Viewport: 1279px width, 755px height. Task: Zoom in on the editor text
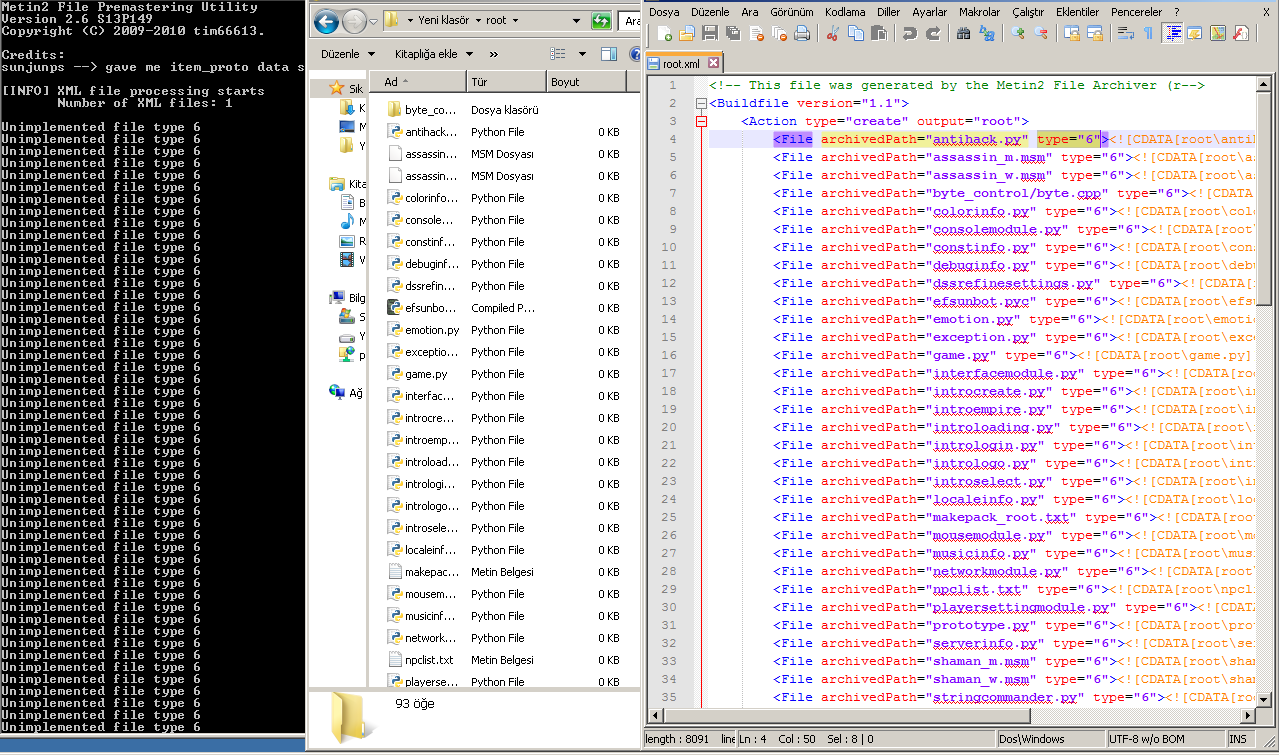pos(1018,34)
